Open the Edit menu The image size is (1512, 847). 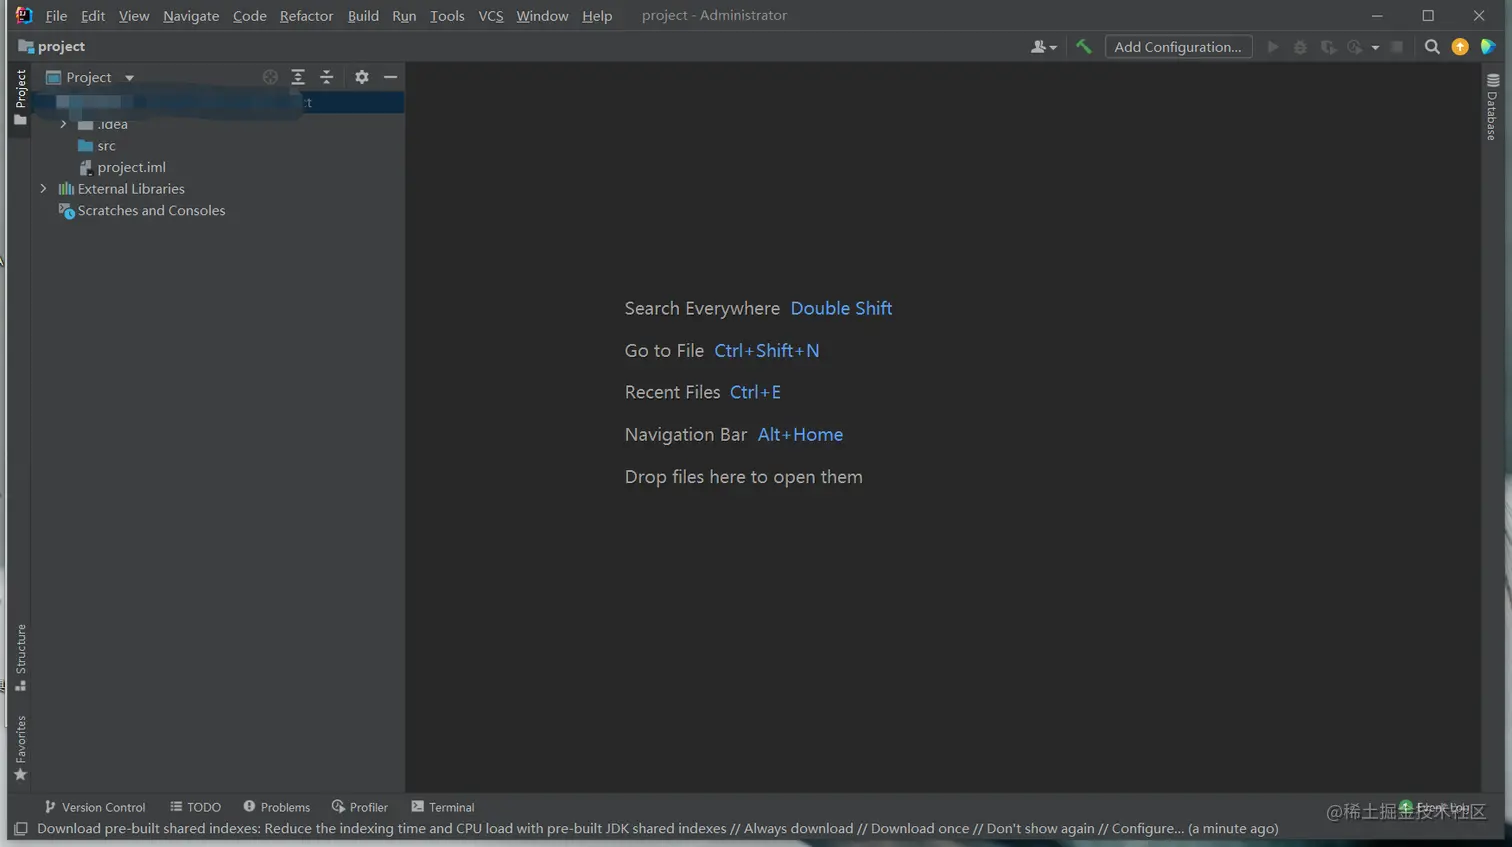93,16
